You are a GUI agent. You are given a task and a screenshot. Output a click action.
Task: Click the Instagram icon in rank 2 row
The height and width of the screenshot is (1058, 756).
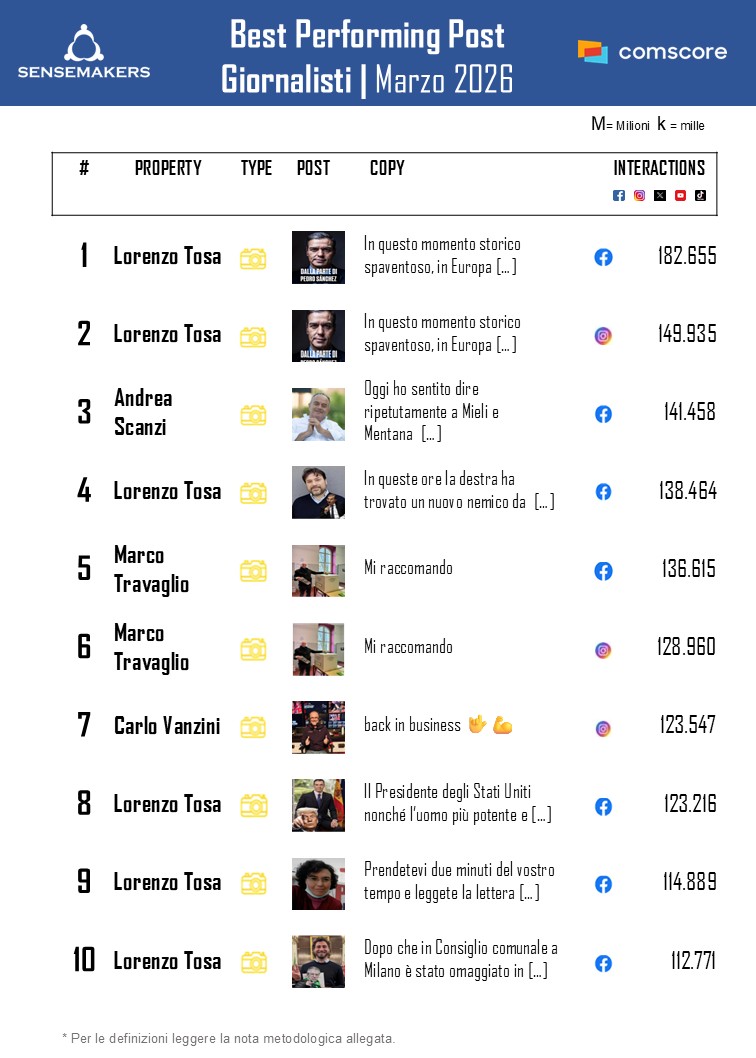(603, 336)
